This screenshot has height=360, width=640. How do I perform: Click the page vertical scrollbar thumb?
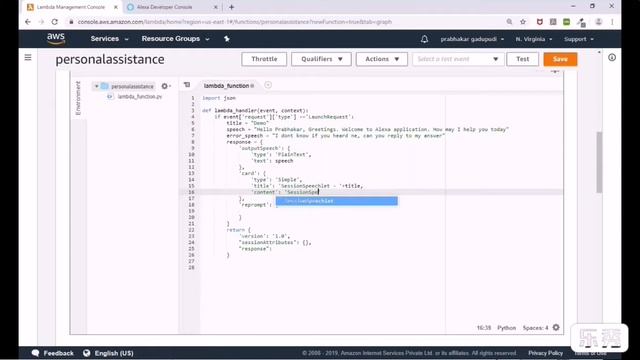click(x=599, y=162)
